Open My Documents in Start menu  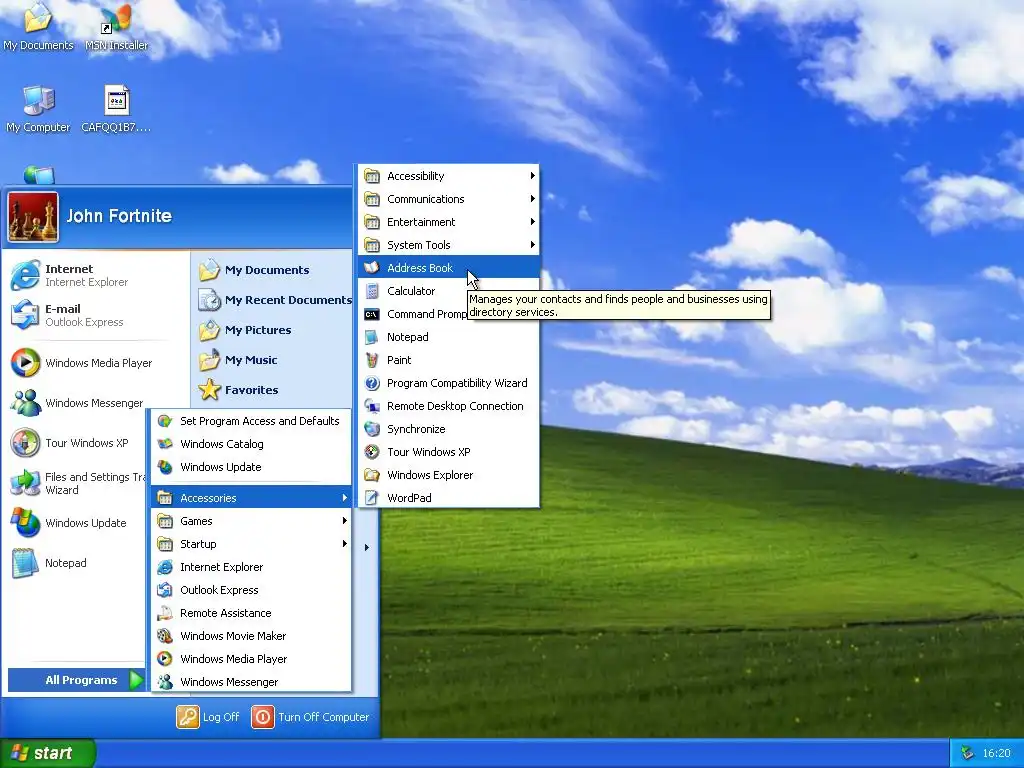click(x=255, y=270)
